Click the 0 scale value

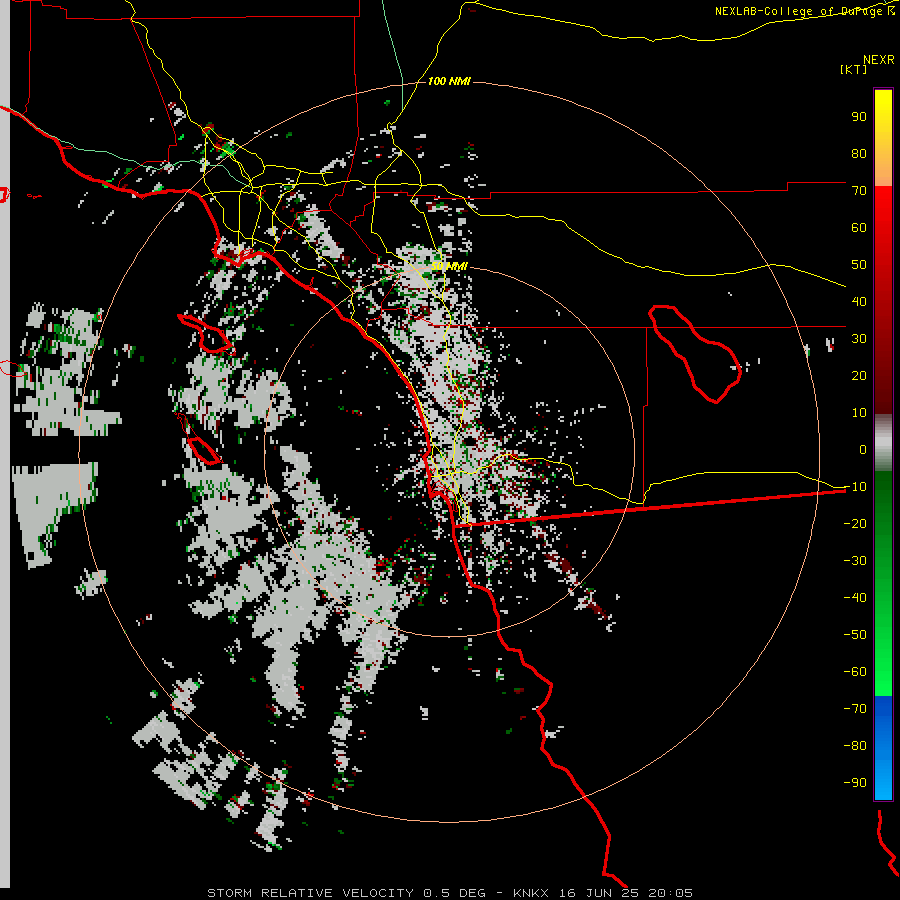[863, 449]
